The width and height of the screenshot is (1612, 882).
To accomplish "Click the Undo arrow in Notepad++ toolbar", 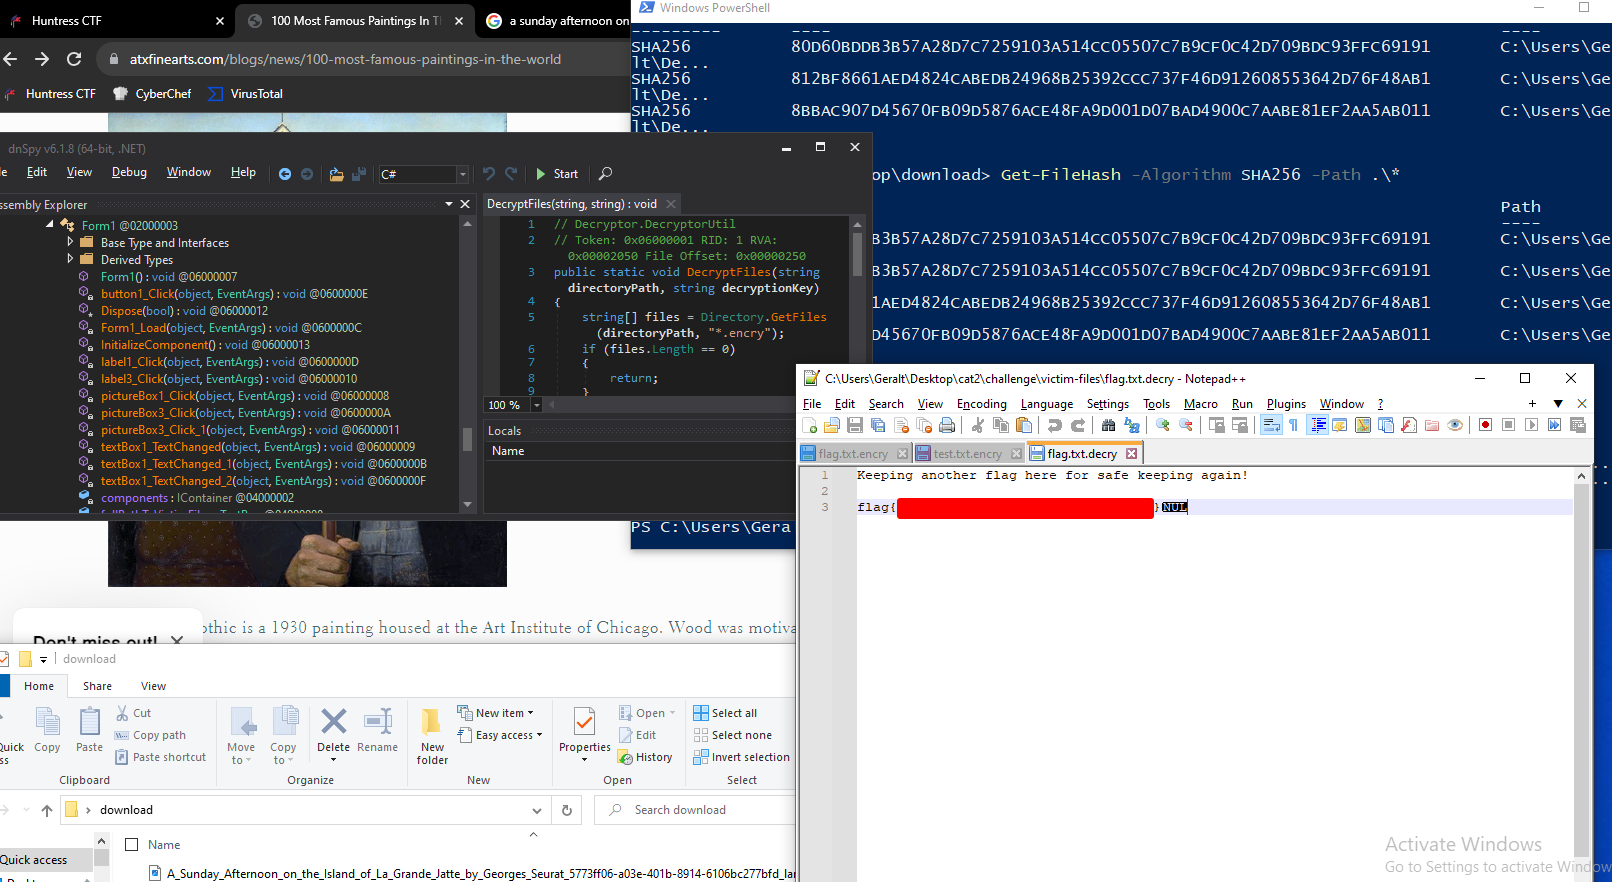I will coord(1054,425).
